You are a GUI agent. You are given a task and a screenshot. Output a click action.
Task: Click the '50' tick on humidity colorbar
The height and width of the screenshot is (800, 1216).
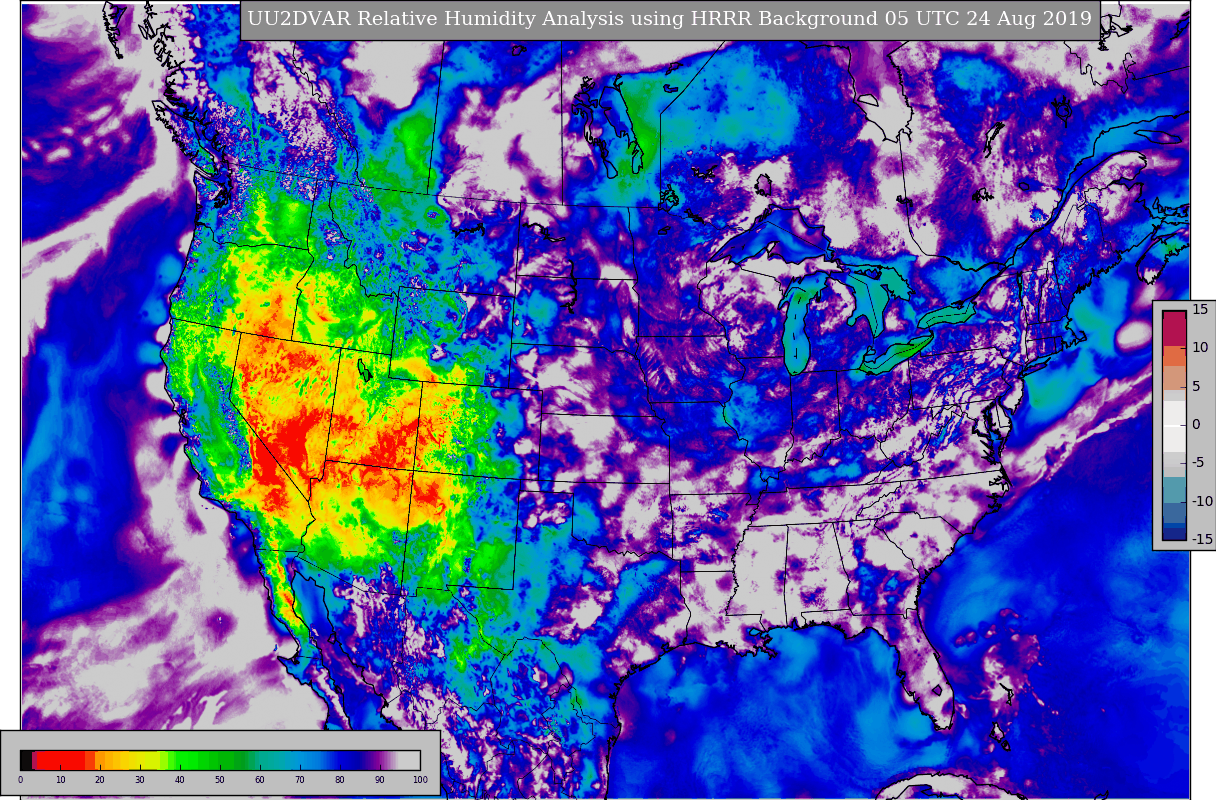pos(220,779)
